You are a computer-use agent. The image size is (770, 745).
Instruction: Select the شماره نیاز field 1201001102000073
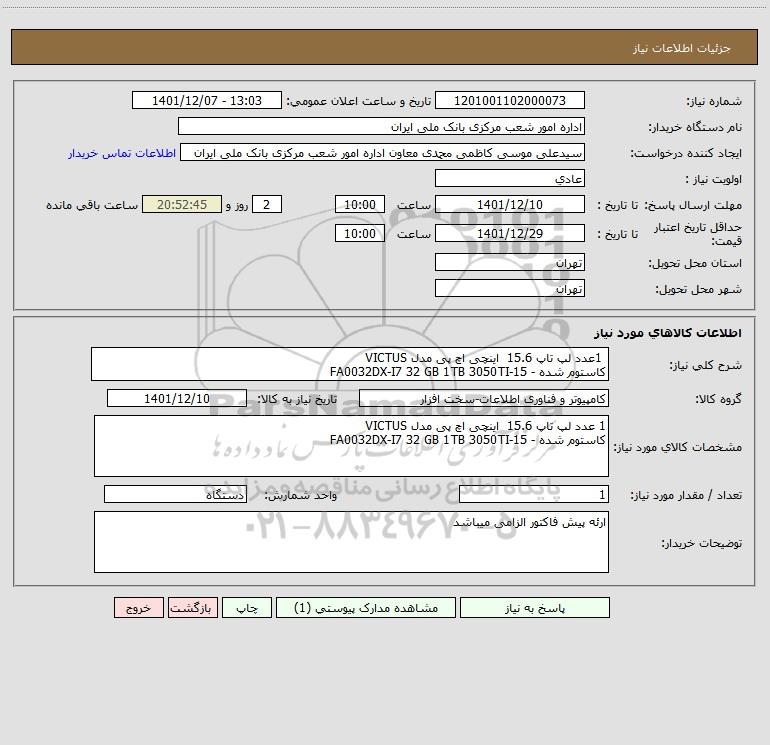(x=510, y=100)
